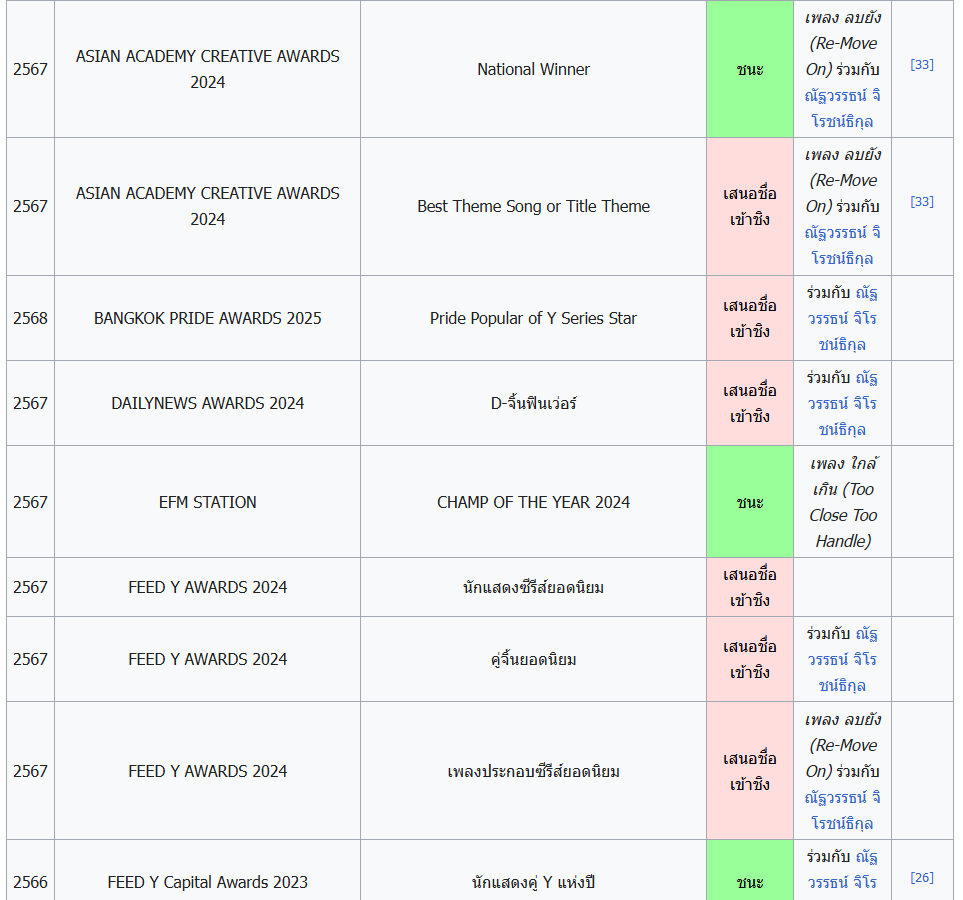The width and height of the screenshot is (963, 900).
Task: Select 'เพลง ใกล้เกิน (Too Close Too Handle)' text
Action: (843, 502)
